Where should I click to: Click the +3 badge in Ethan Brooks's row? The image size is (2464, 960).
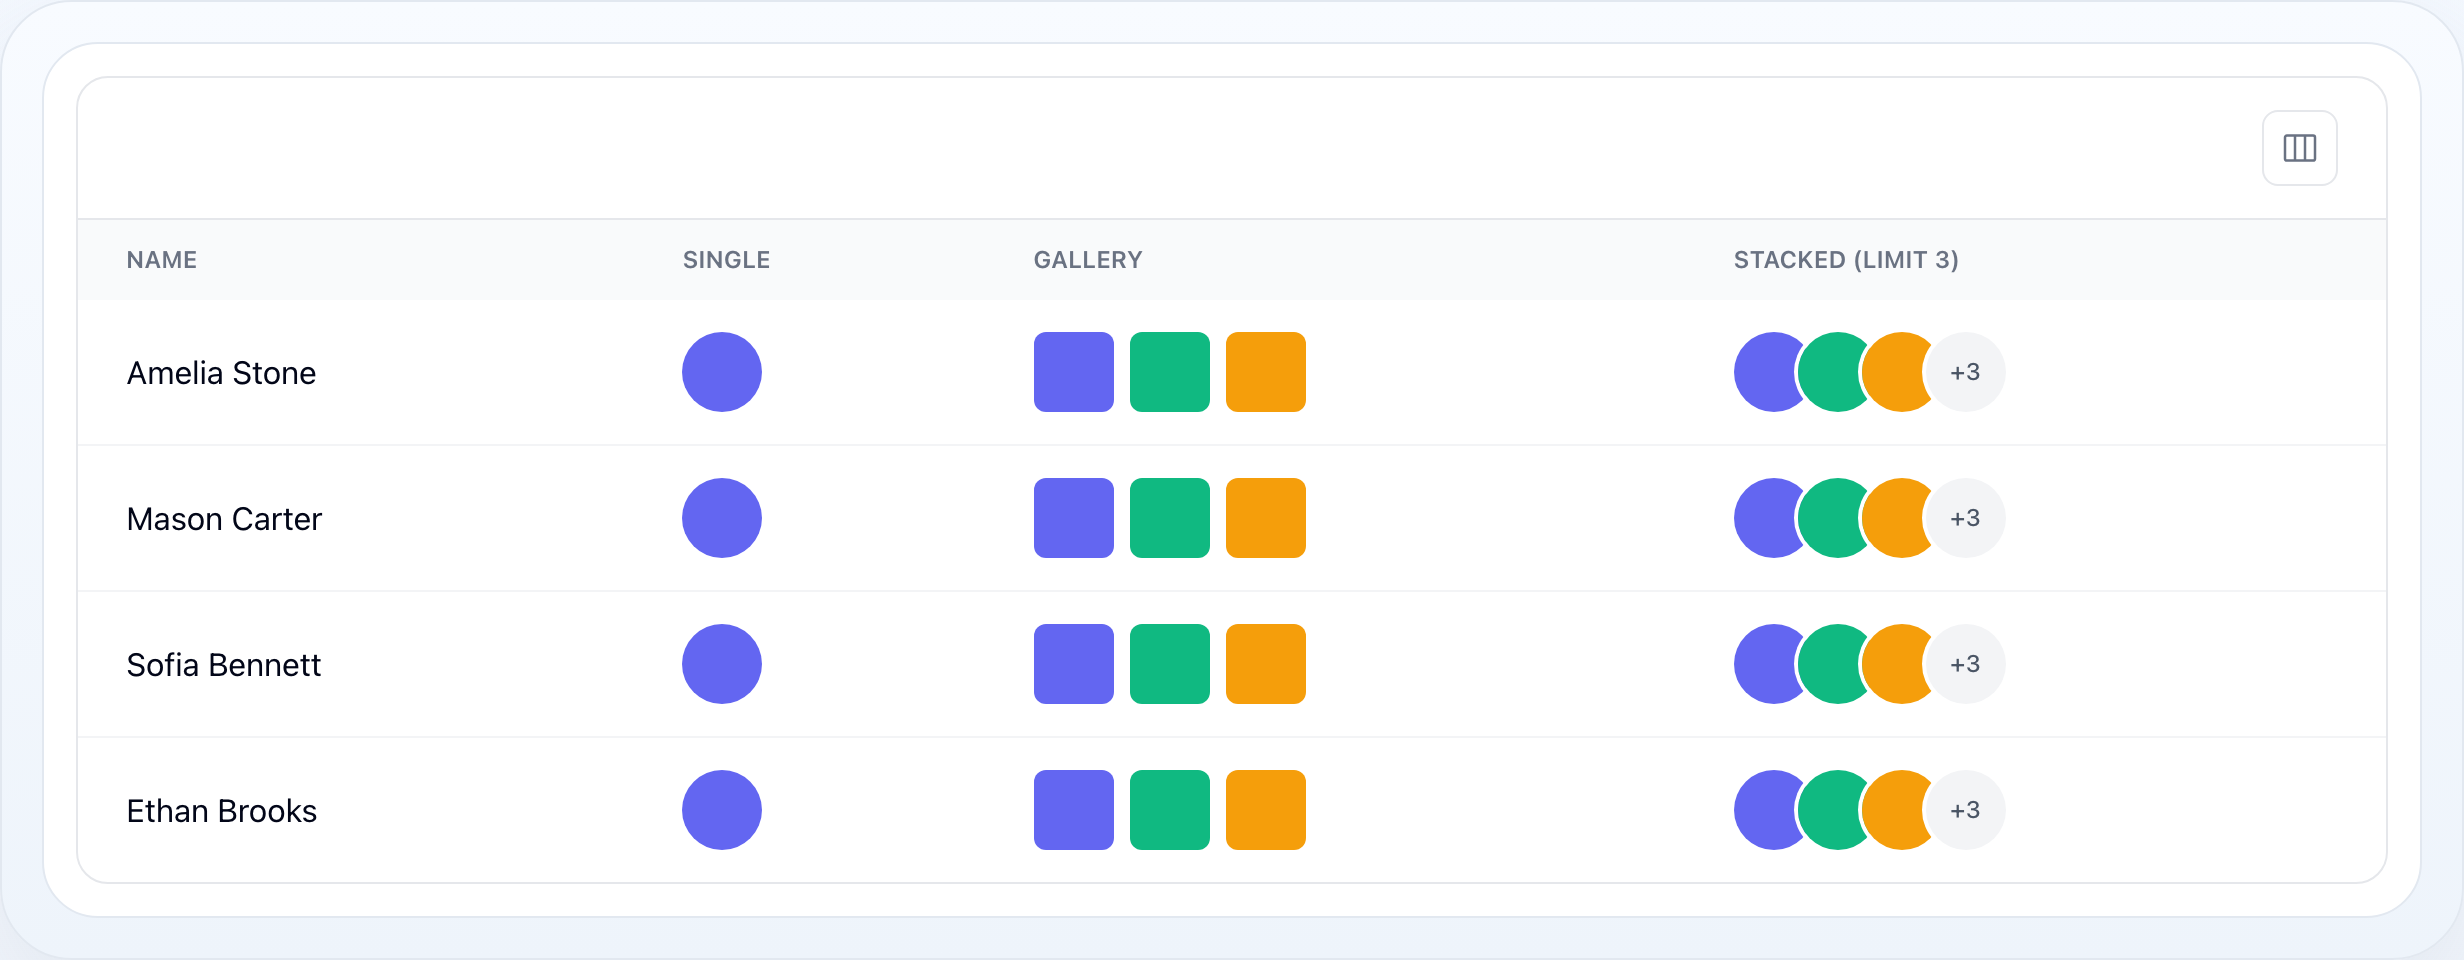[x=1966, y=810]
